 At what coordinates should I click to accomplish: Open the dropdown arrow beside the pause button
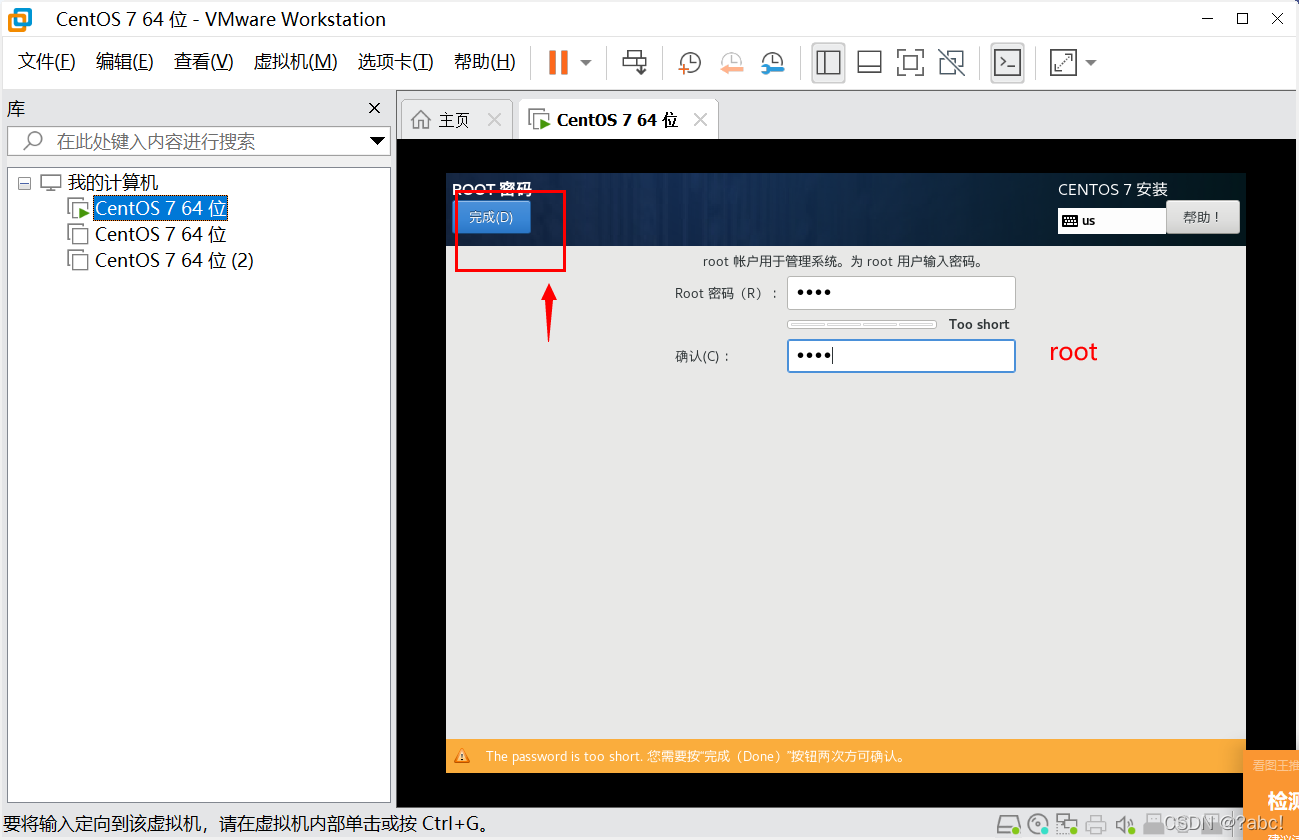point(586,63)
